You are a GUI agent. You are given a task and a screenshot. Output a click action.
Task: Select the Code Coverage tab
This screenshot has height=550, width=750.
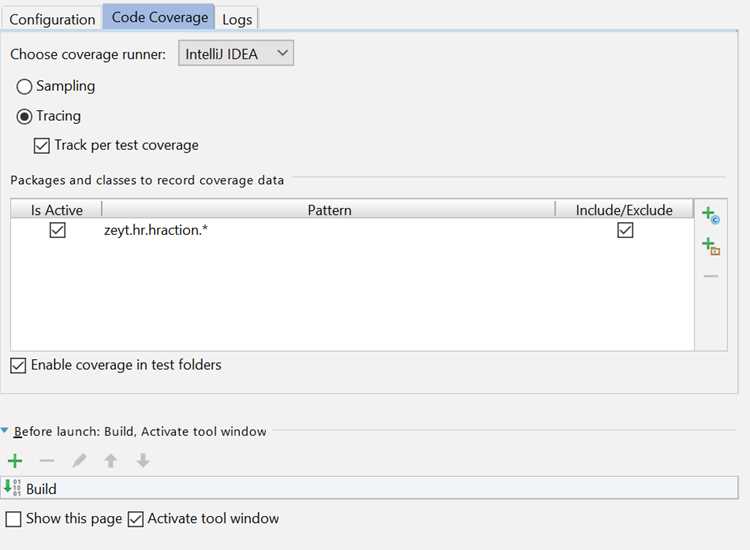pos(159,18)
